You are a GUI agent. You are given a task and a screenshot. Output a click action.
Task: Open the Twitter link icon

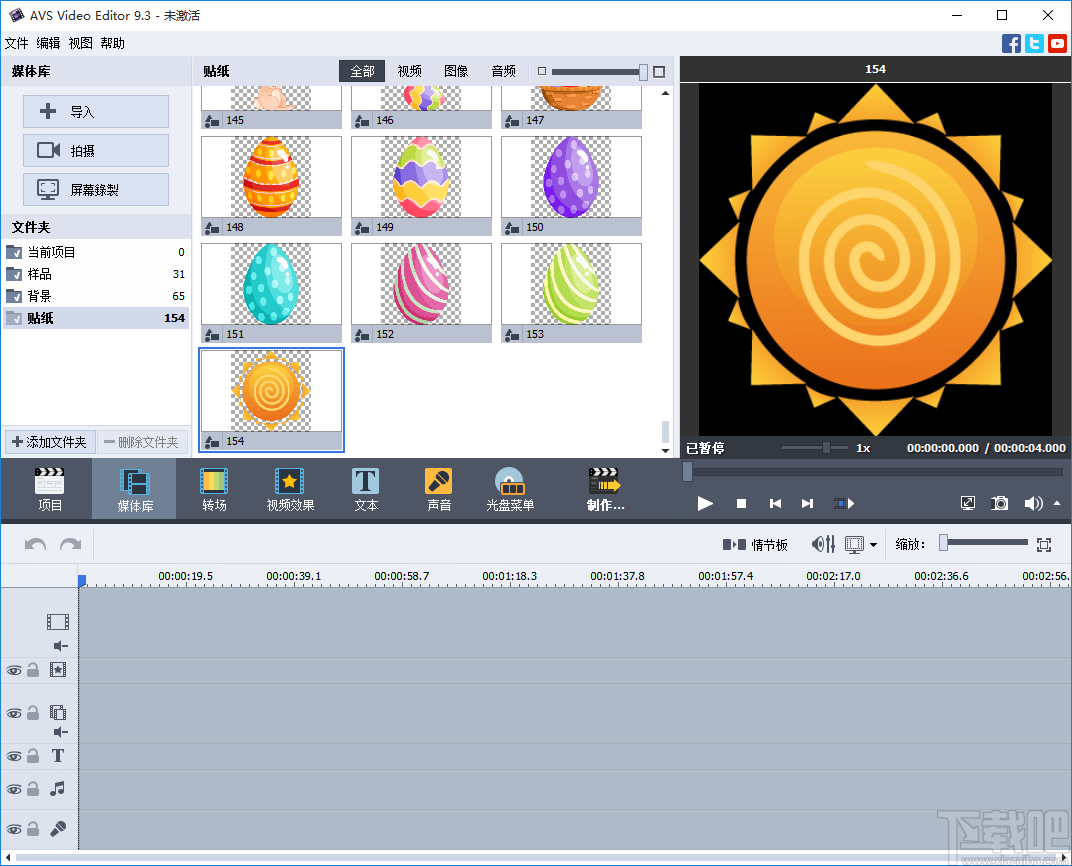[x=1034, y=44]
